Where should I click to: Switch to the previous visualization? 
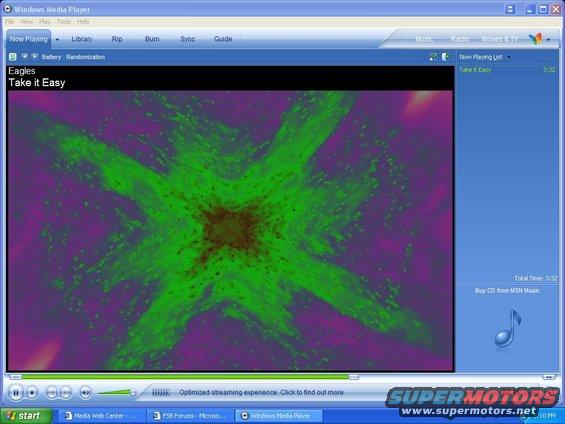point(24,56)
